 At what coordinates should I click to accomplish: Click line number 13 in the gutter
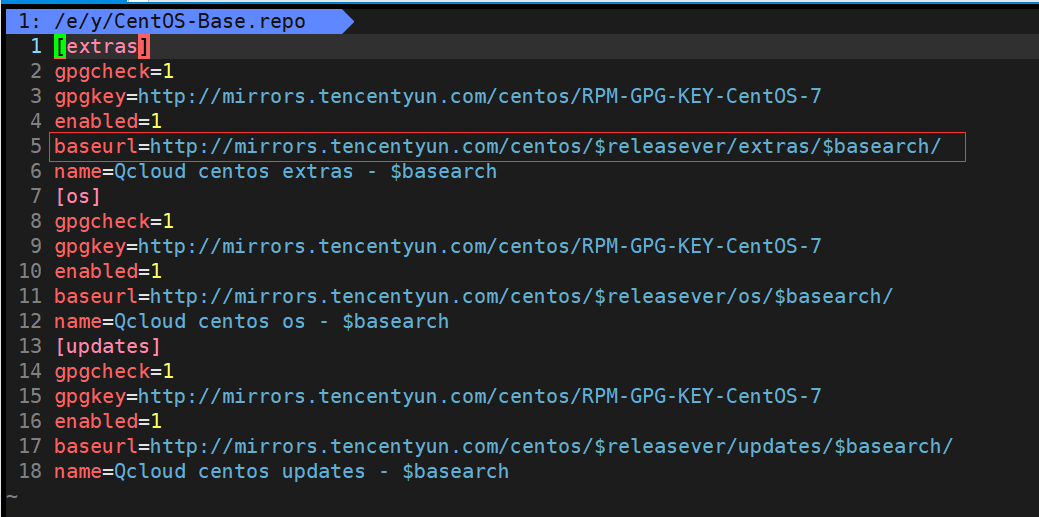click(30, 347)
